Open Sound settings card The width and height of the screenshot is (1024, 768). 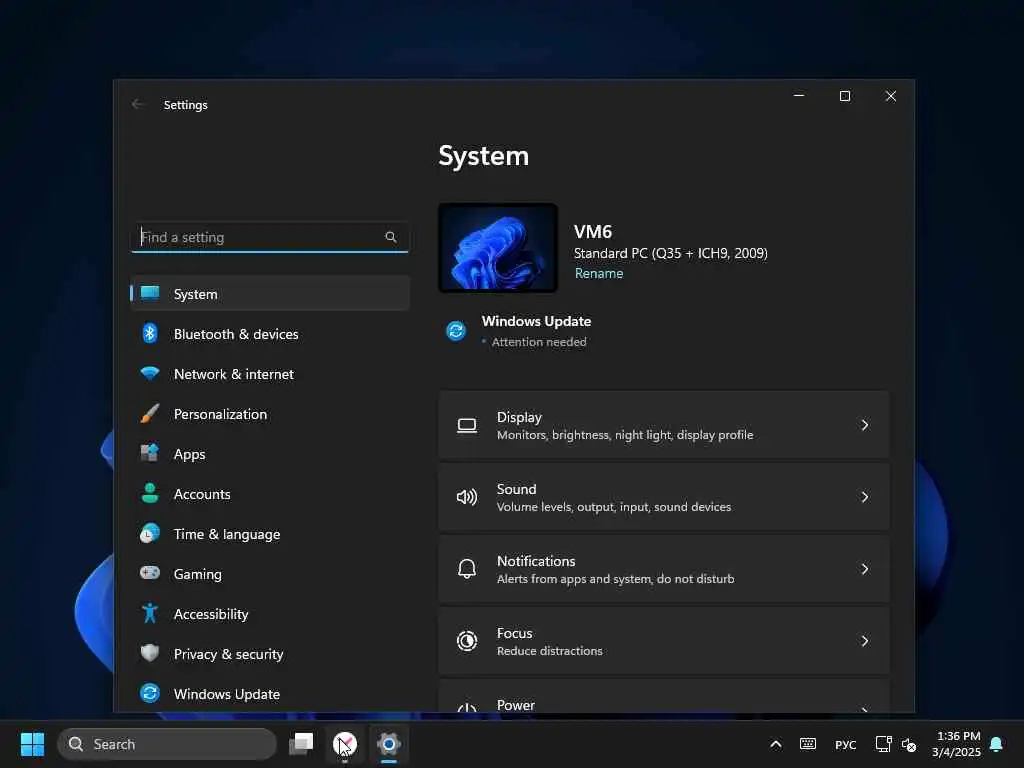(664, 497)
